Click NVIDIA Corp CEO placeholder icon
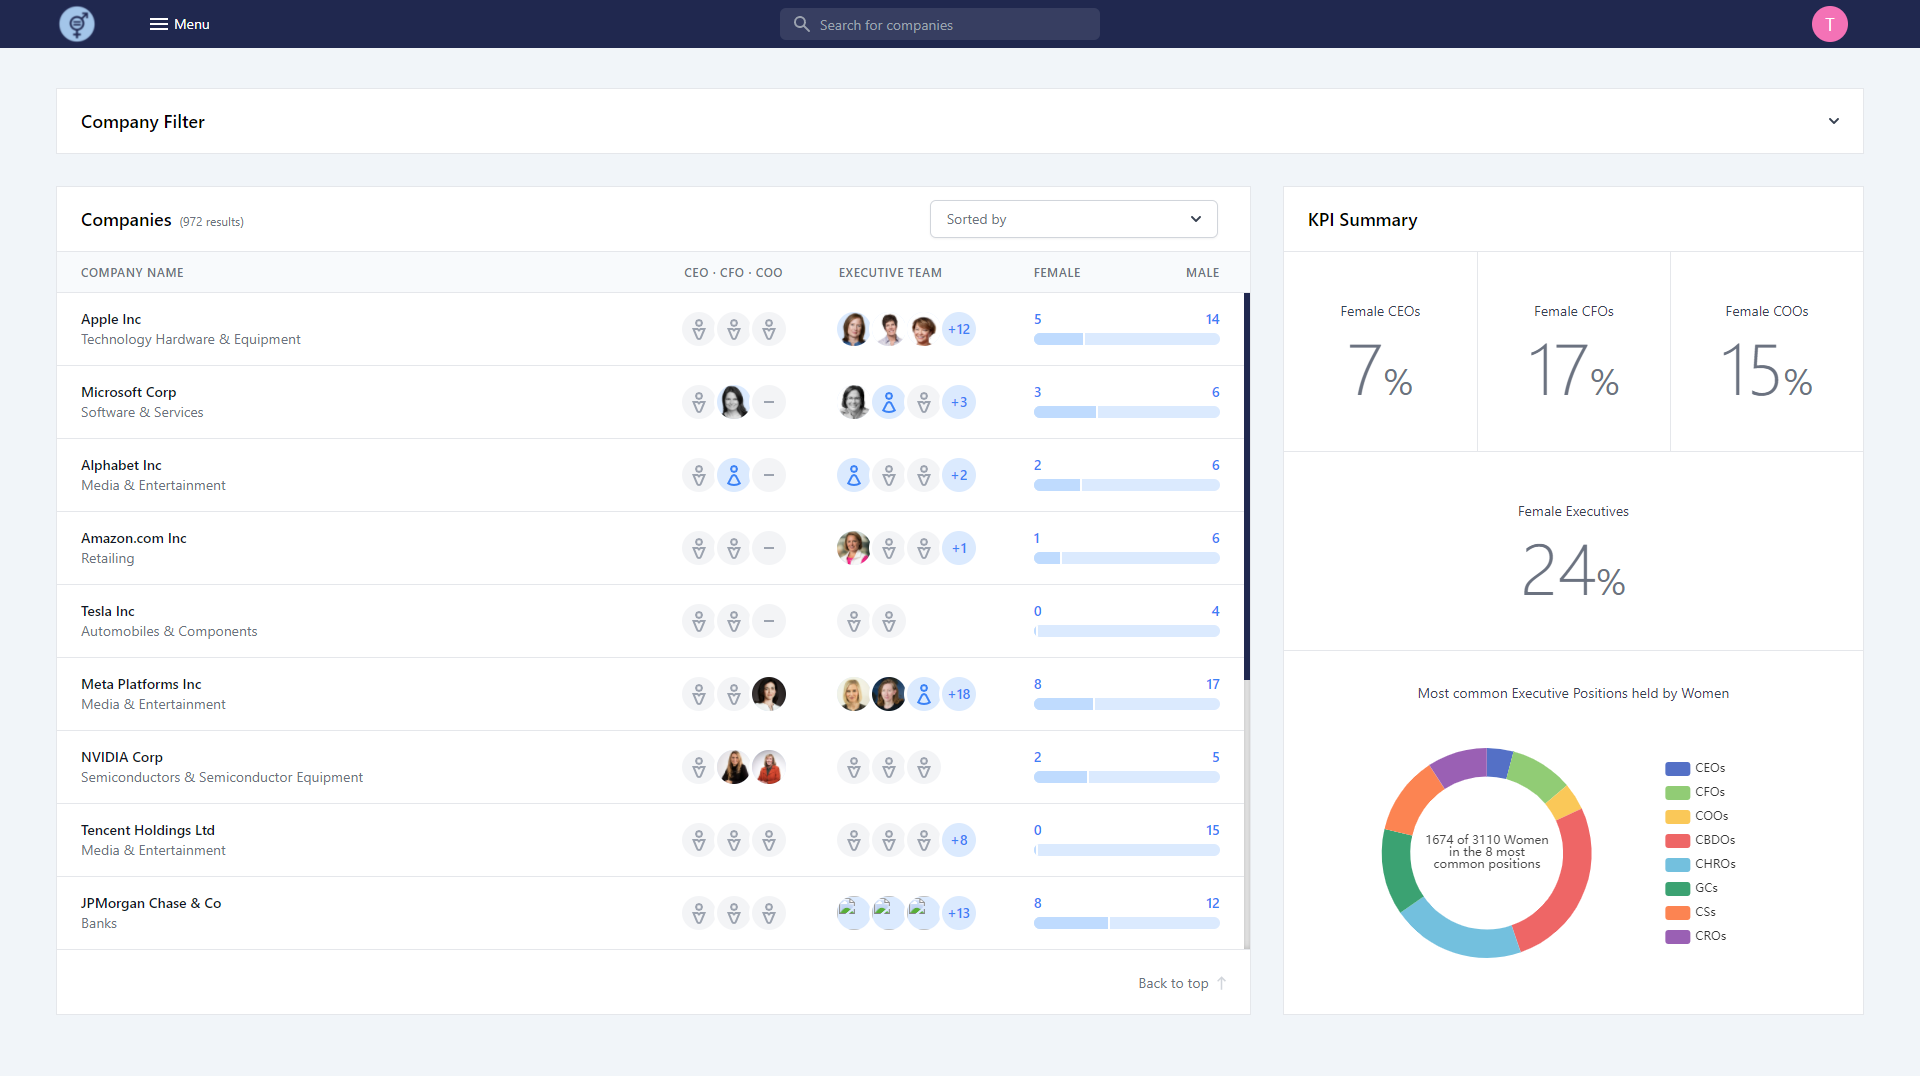1920x1076 pixels. [699, 767]
